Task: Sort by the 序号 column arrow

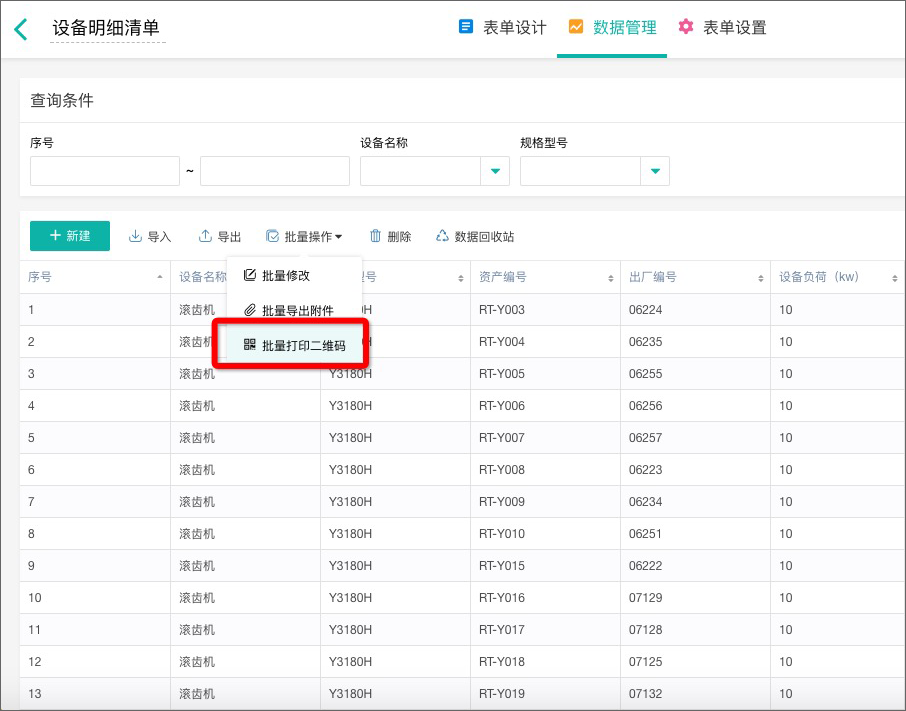Action: tap(160, 277)
